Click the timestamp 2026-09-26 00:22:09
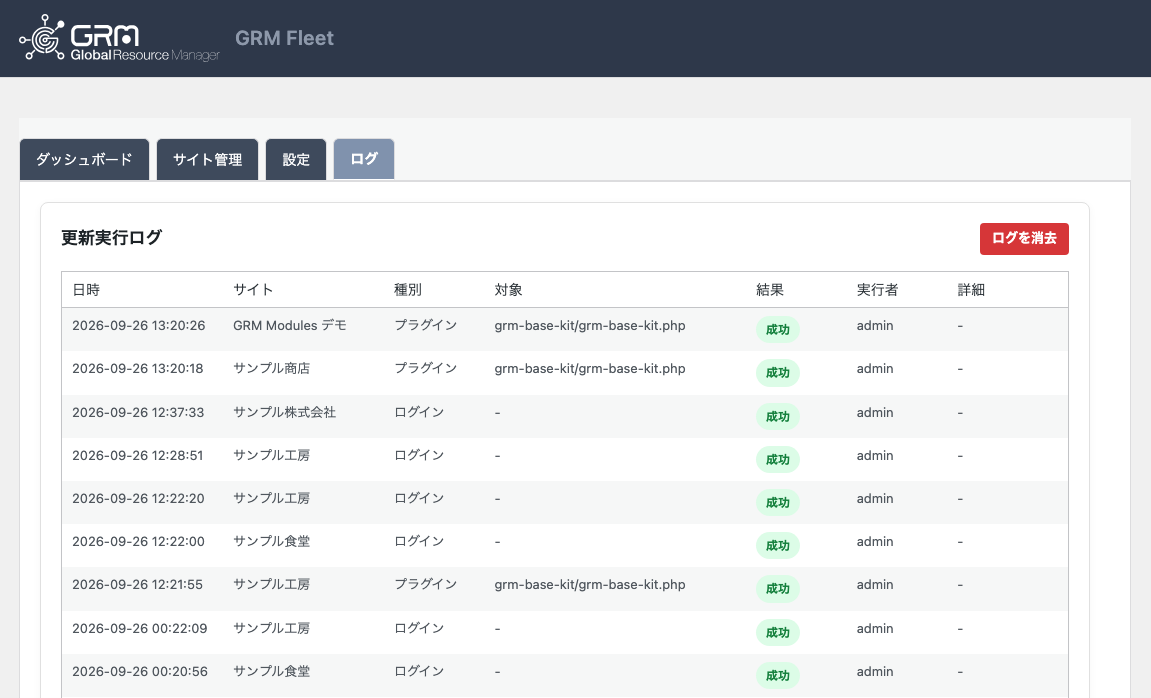Image resolution: width=1151 pixels, height=698 pixels. (140, 628)
